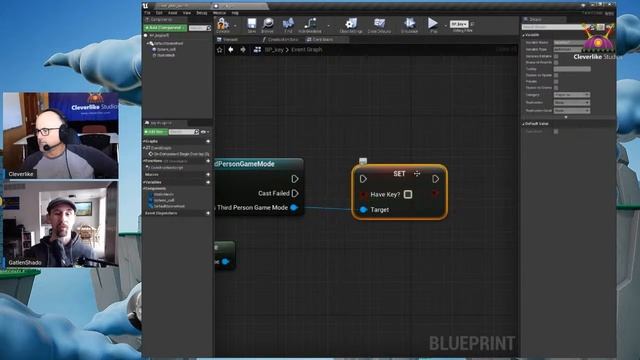The image size is (640, 360).
Task: Open Class Settings from toolbar
Action: [x=351, y=24]
